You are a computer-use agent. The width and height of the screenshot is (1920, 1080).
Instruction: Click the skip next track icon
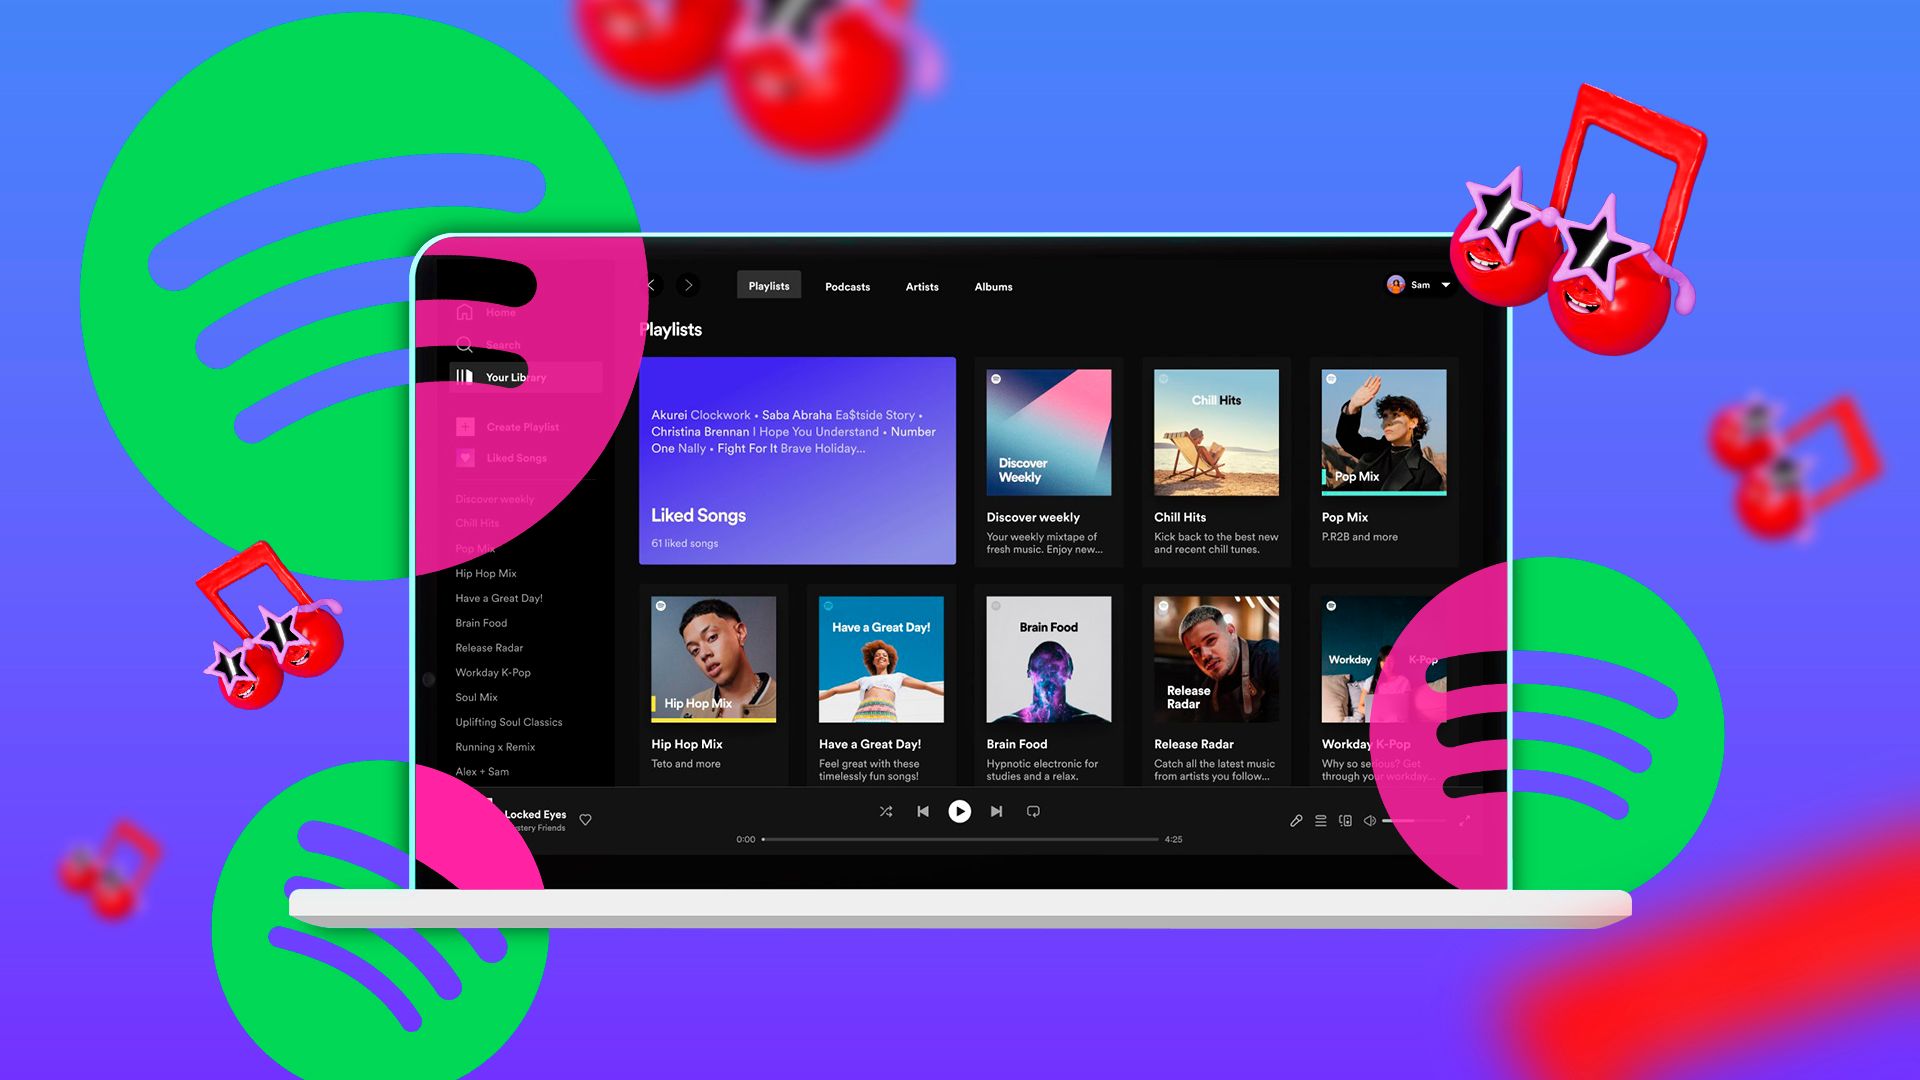click(997, 811)
